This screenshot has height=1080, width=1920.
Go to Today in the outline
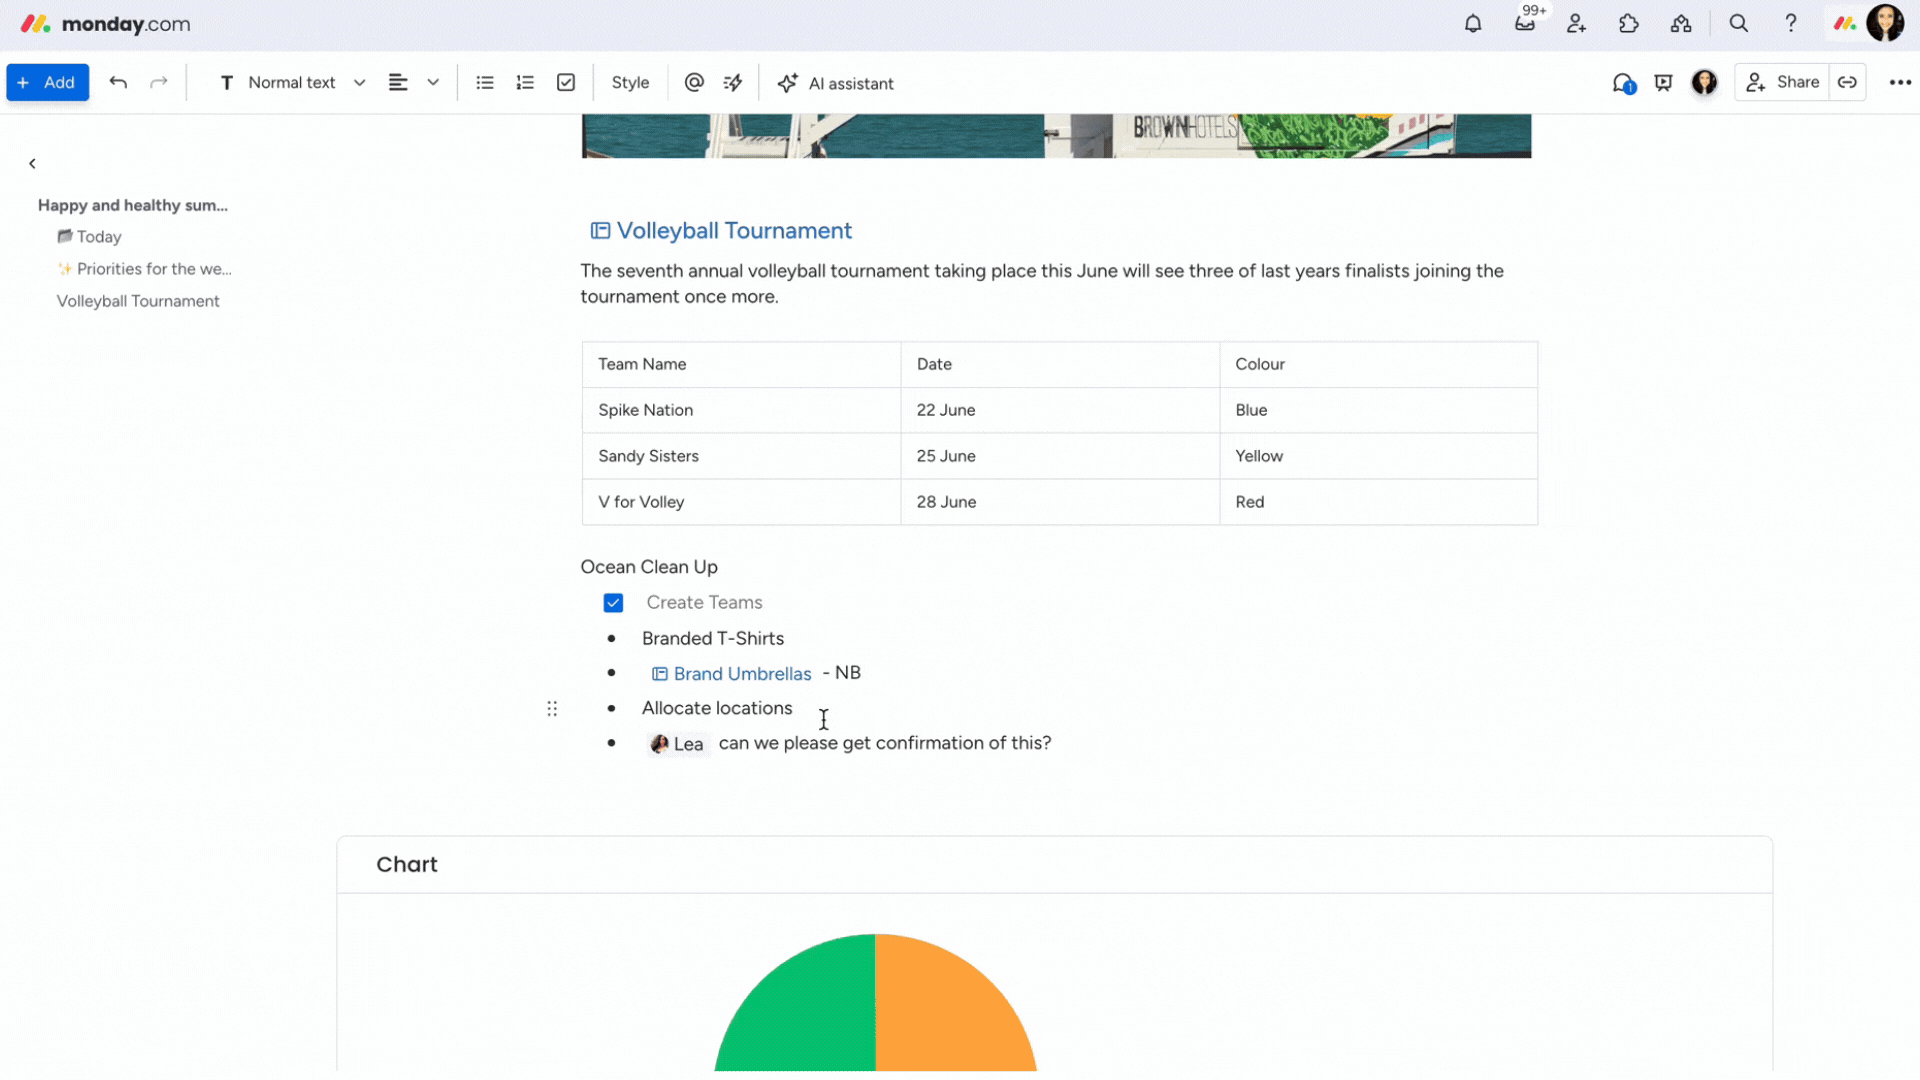90,237
